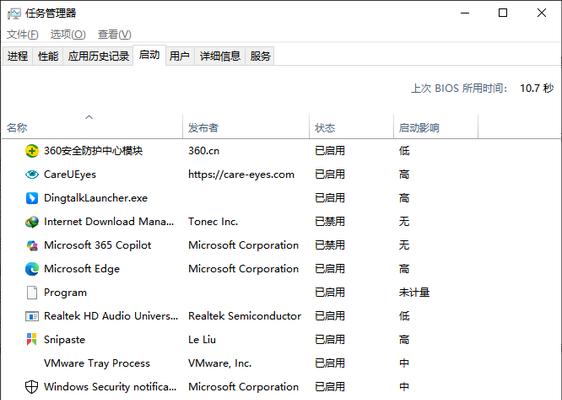Click the https://care-eyes.com publisher cell

tap(241, 175)
